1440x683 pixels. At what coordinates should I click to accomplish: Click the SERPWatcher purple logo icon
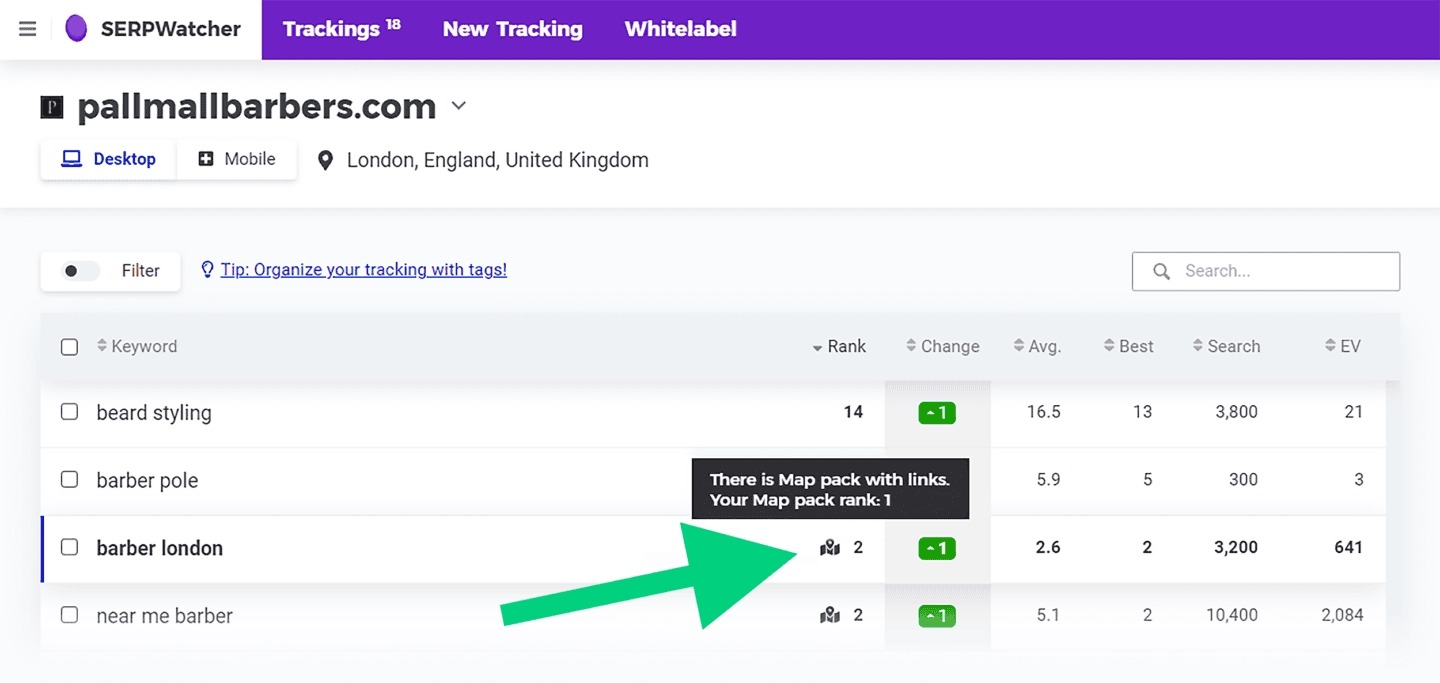(75, 28)
